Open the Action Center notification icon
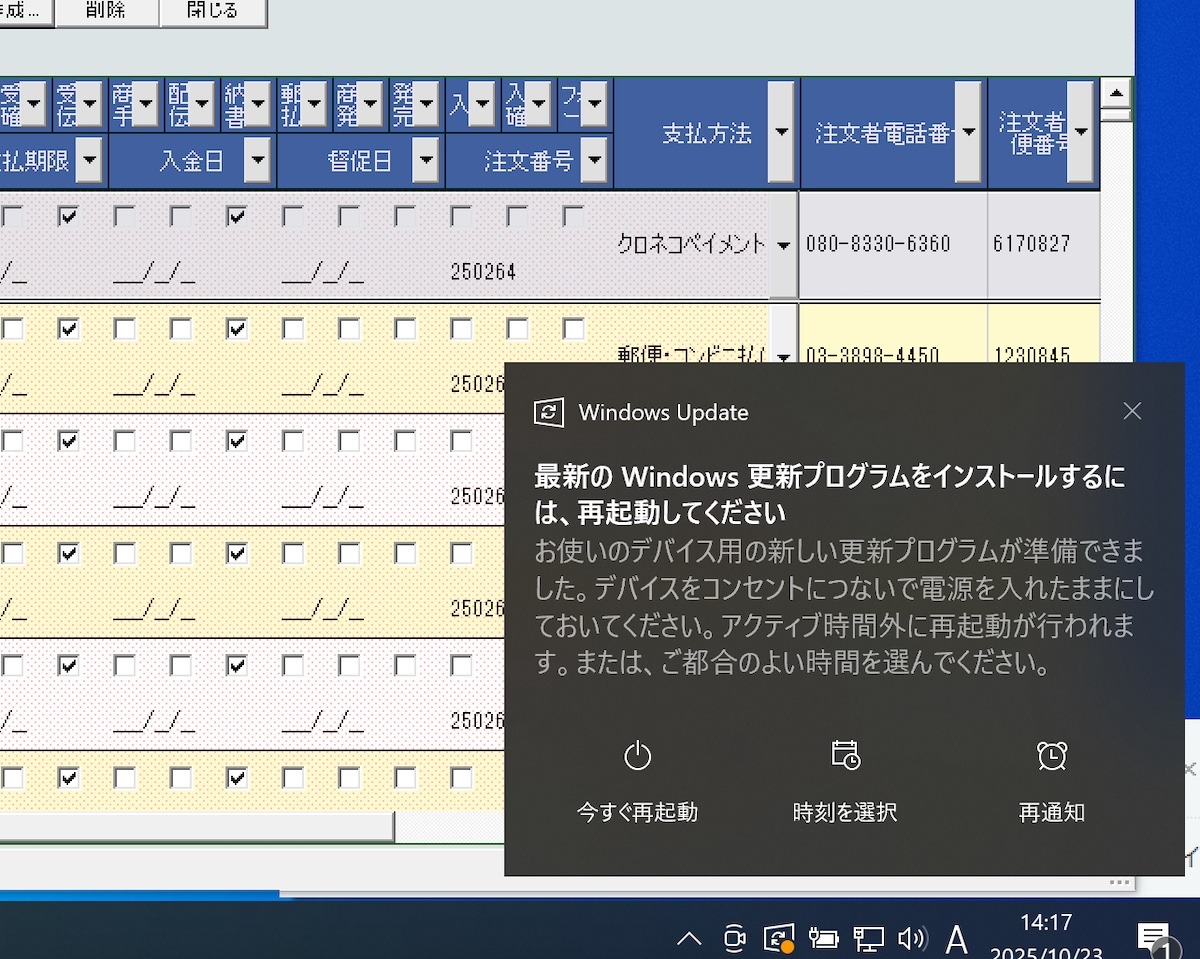 (x=1153, y=938)
